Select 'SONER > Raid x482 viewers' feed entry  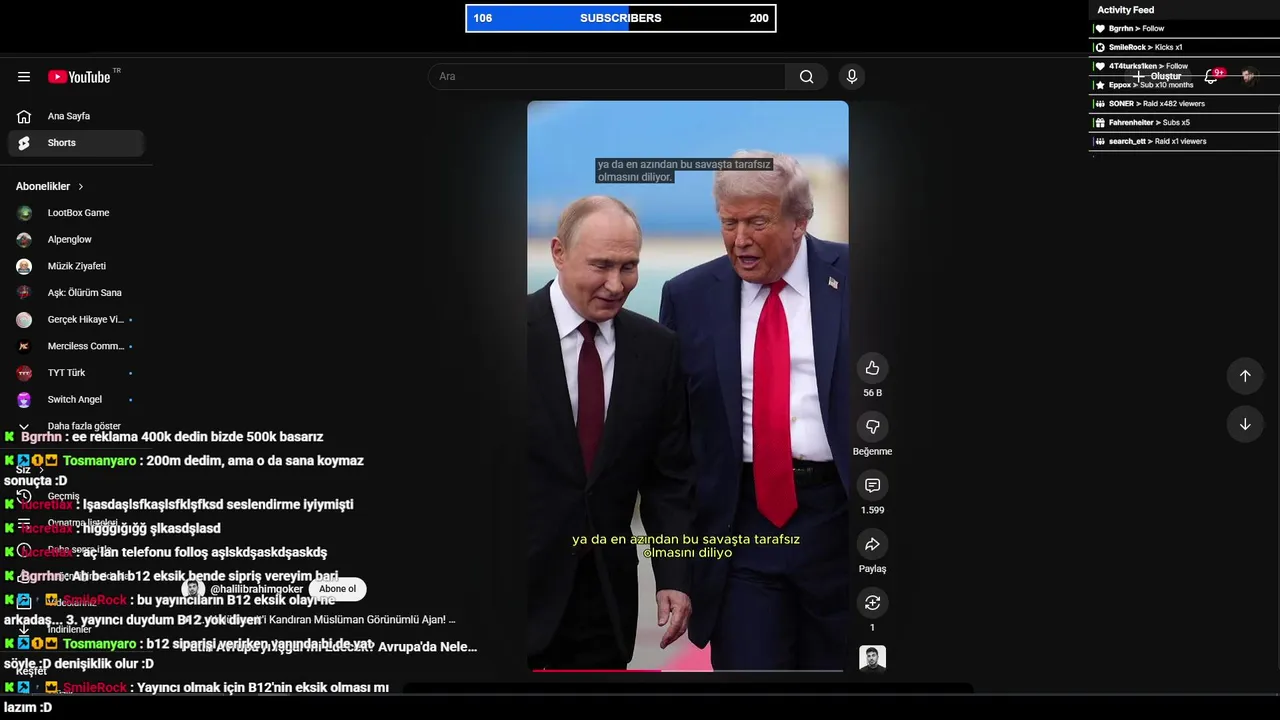pos(1184,104)
